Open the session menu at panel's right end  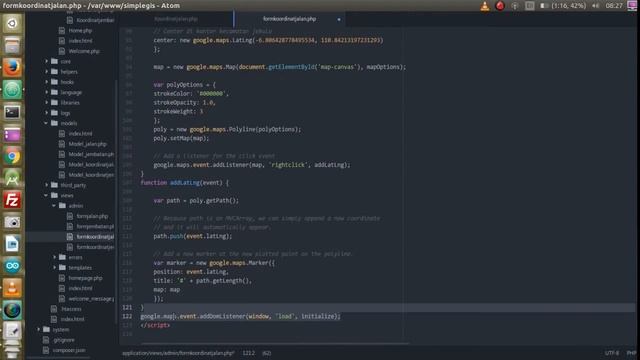tap(632, 6)
